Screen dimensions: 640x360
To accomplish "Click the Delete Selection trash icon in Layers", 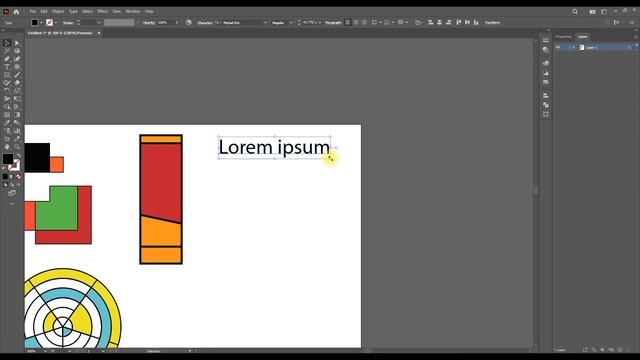I will coord(629,350).
